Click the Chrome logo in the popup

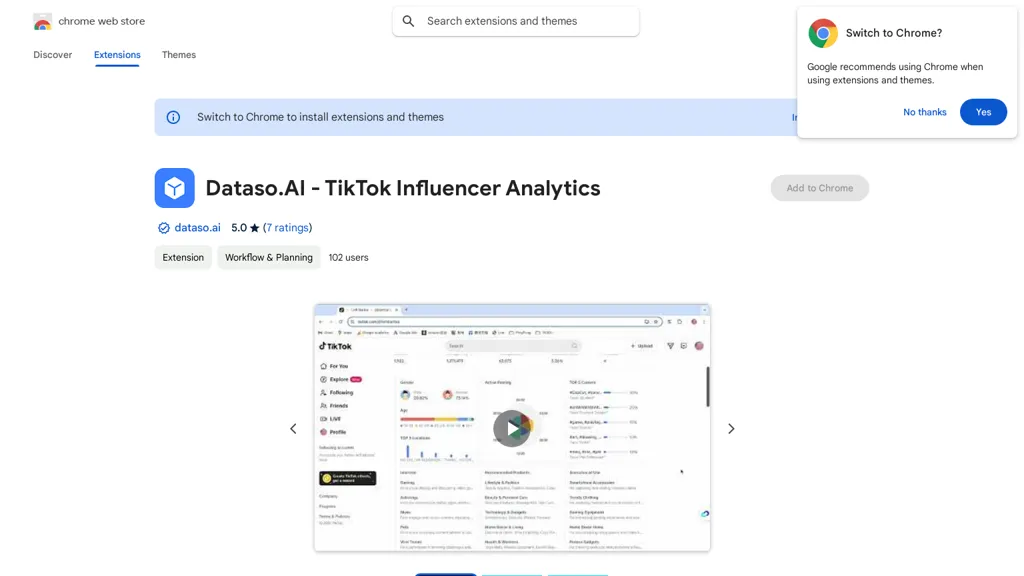823,33
